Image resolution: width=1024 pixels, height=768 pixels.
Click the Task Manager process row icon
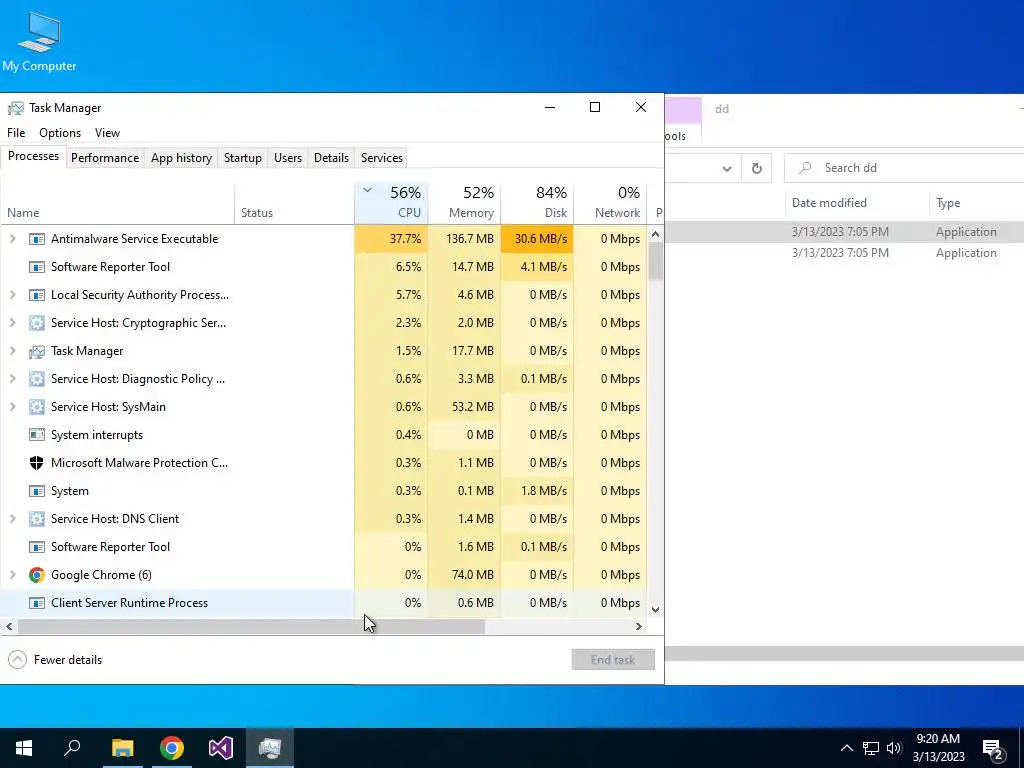[x=37, y=351]
